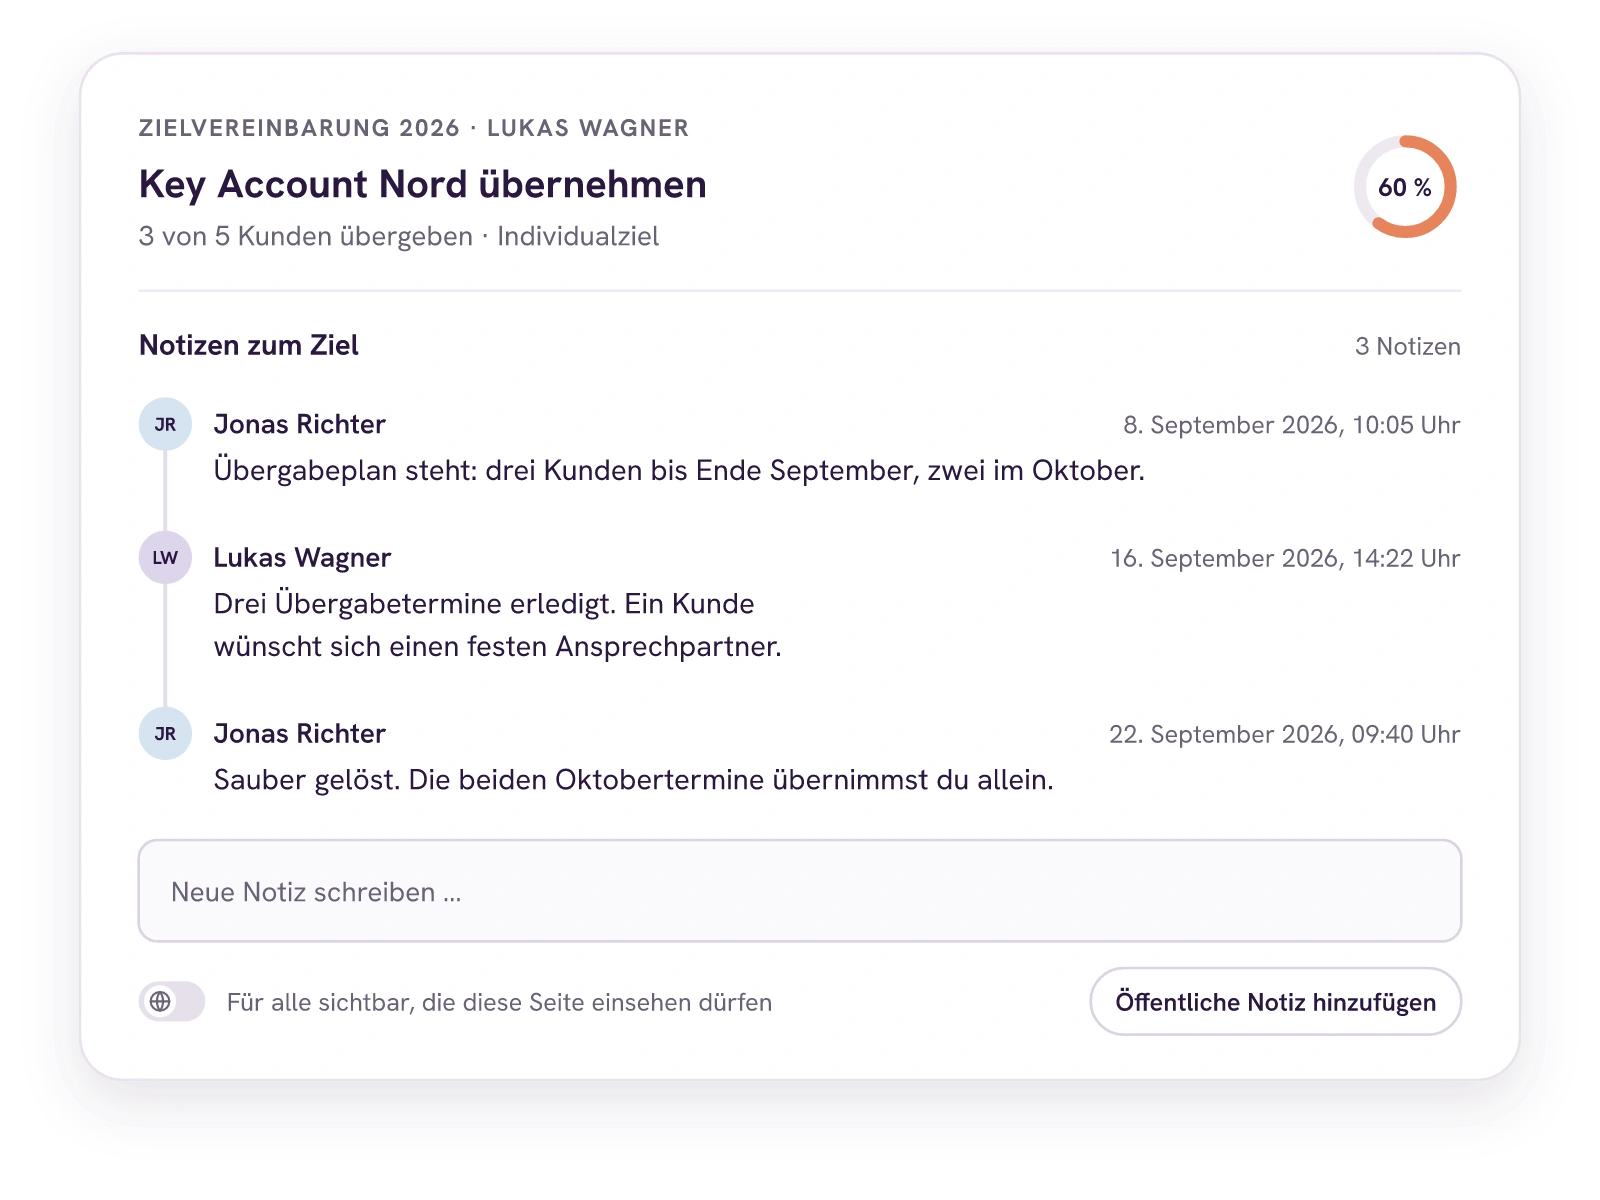Click the Lukas Wagner author name in notes

(302, 557)
